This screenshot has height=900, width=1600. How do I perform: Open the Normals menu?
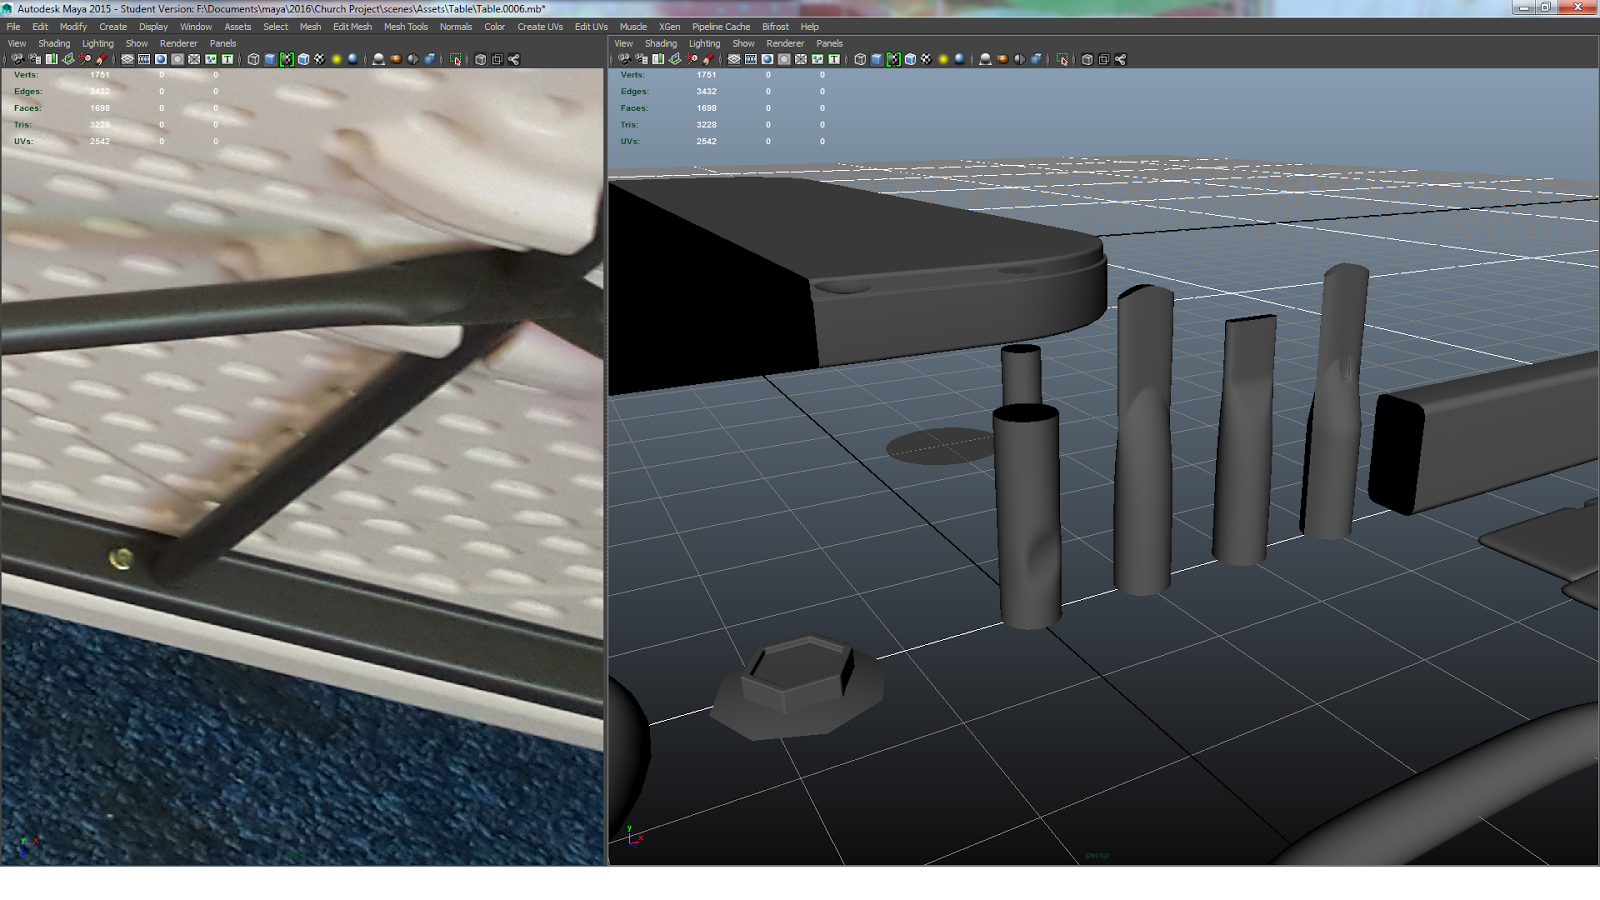456,27
